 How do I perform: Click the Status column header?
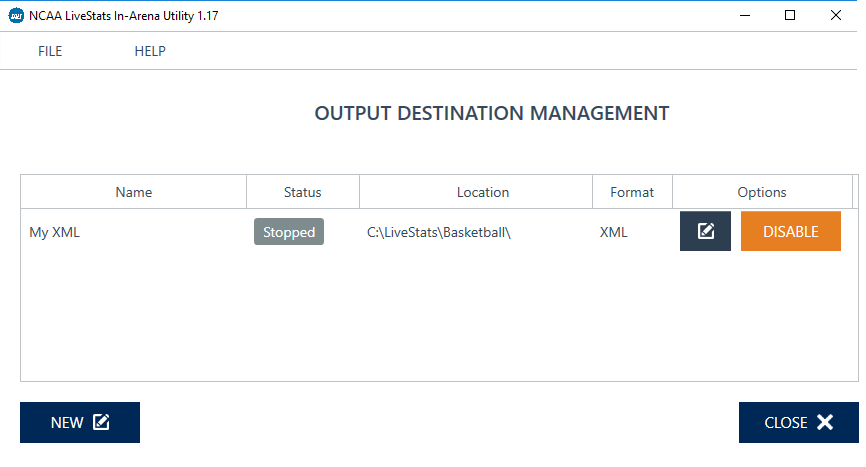(303, 192)
